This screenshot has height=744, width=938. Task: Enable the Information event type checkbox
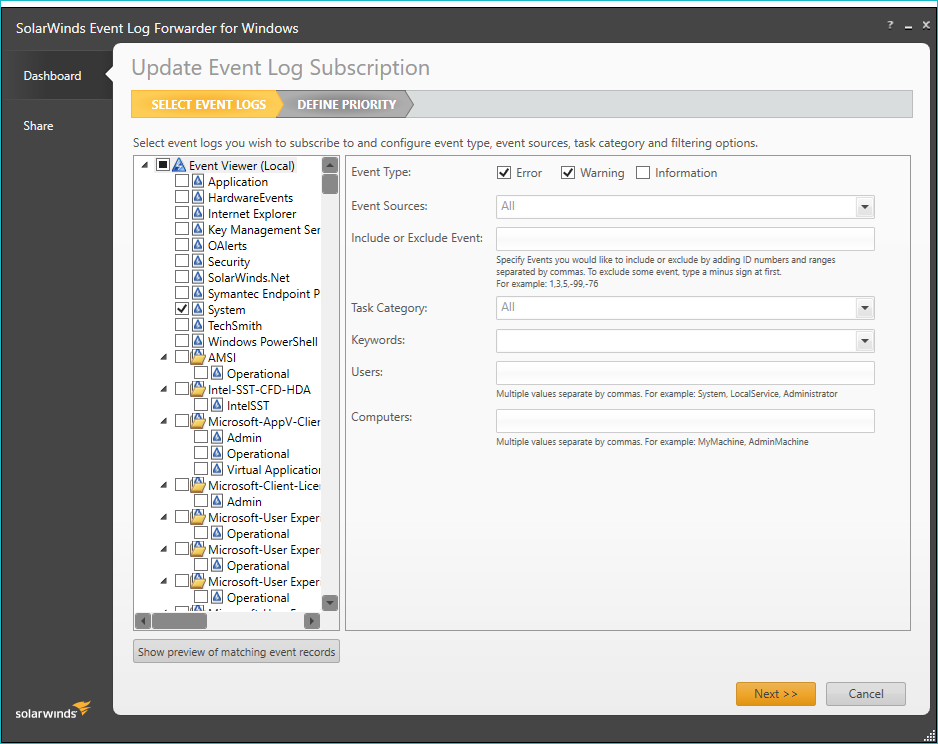643,173
